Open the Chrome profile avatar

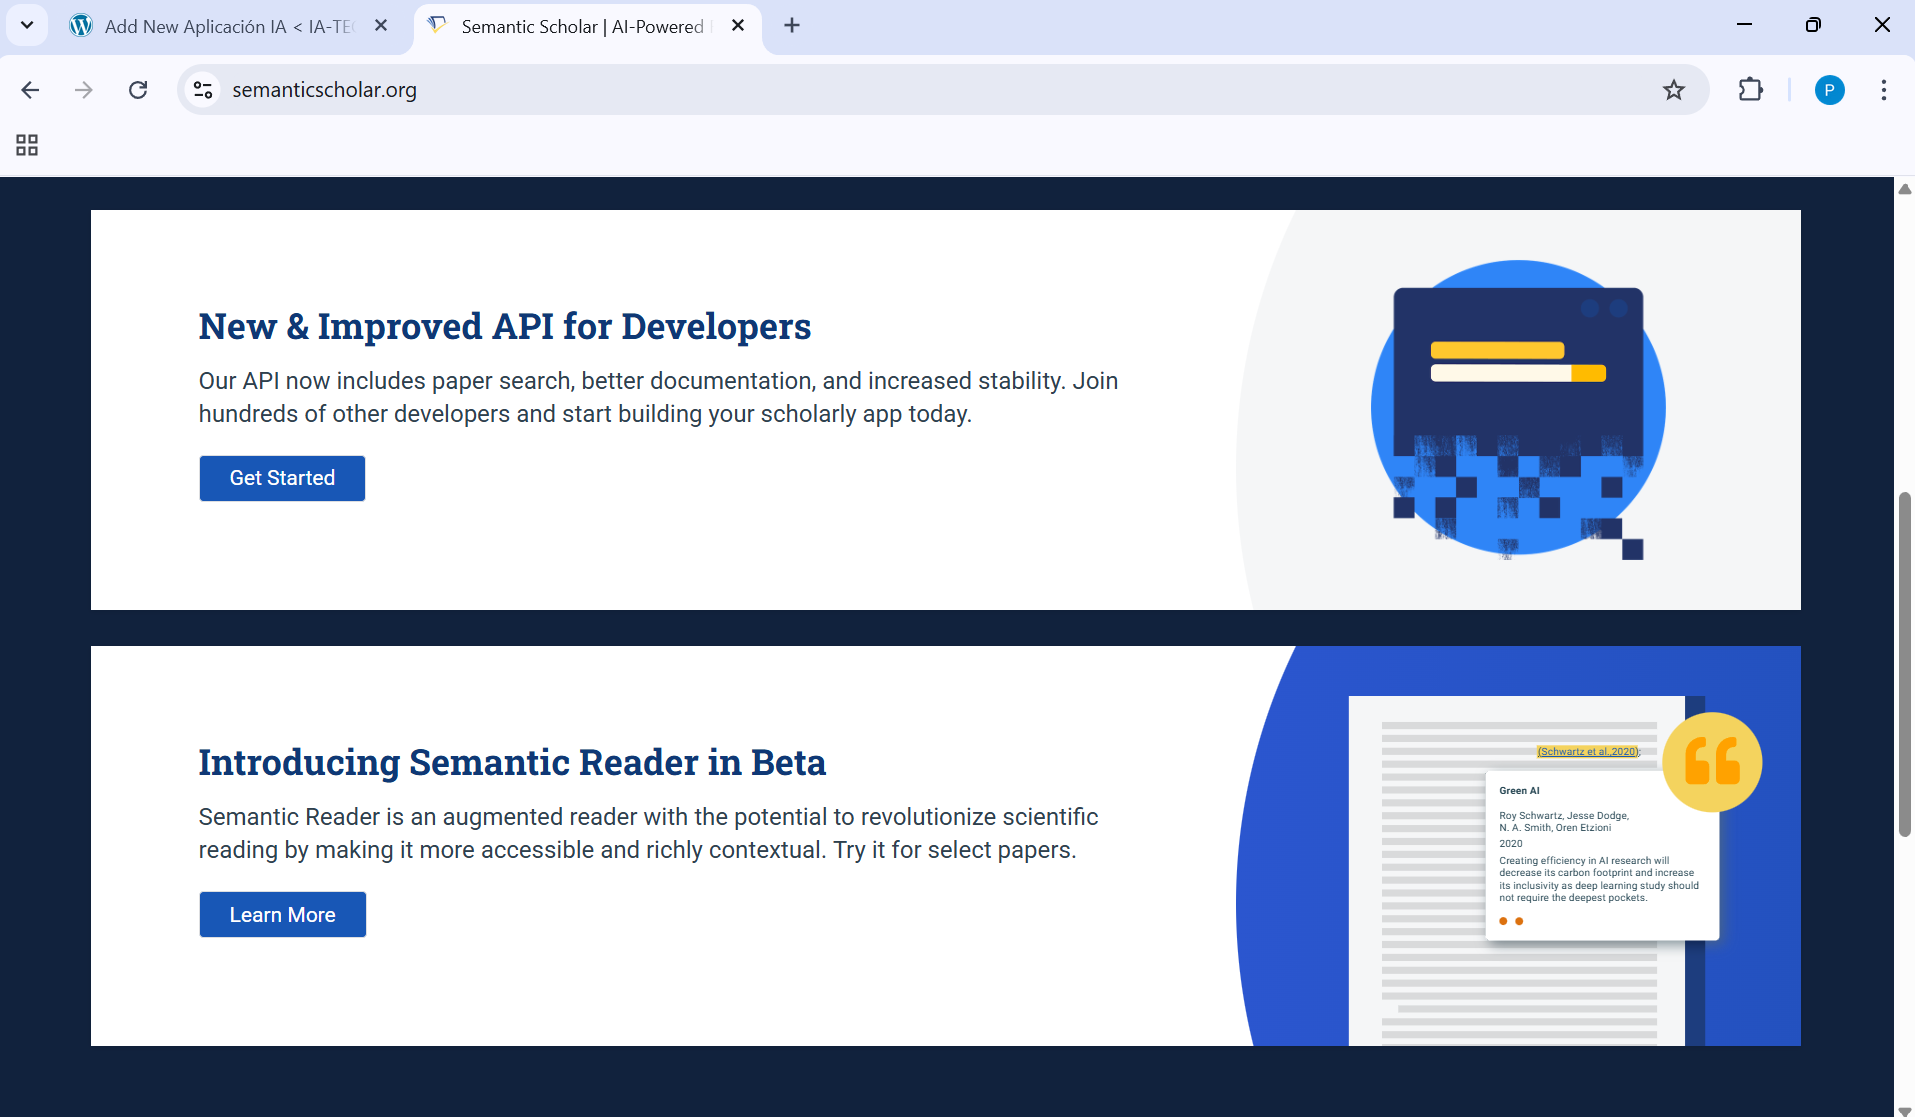pos(1829,90)
